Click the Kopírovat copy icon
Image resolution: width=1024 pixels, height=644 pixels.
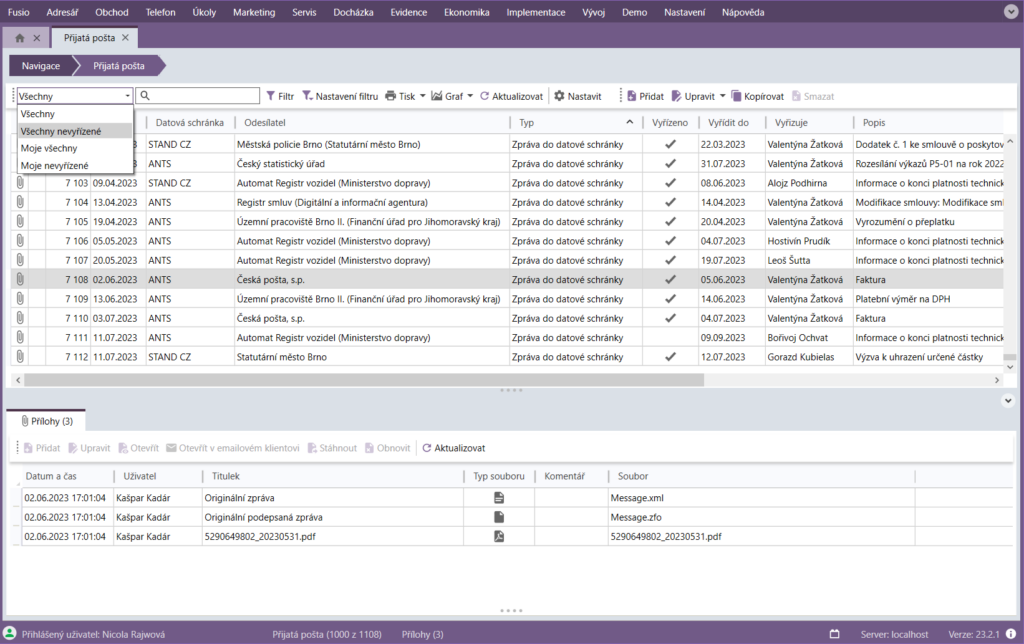[x=737, y=96]
